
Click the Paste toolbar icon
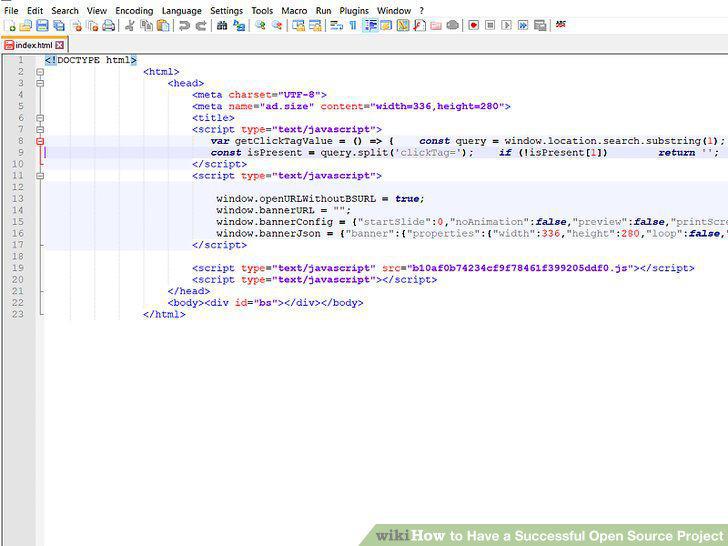pos(163,26)
